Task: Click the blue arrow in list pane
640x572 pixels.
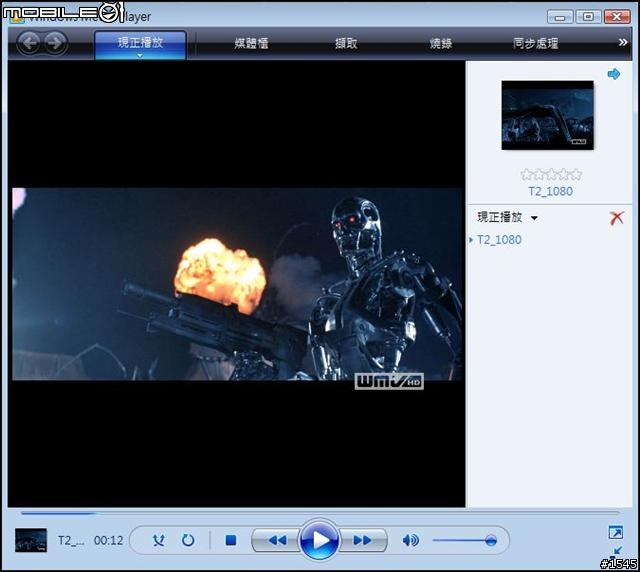Action: point(613,74)
